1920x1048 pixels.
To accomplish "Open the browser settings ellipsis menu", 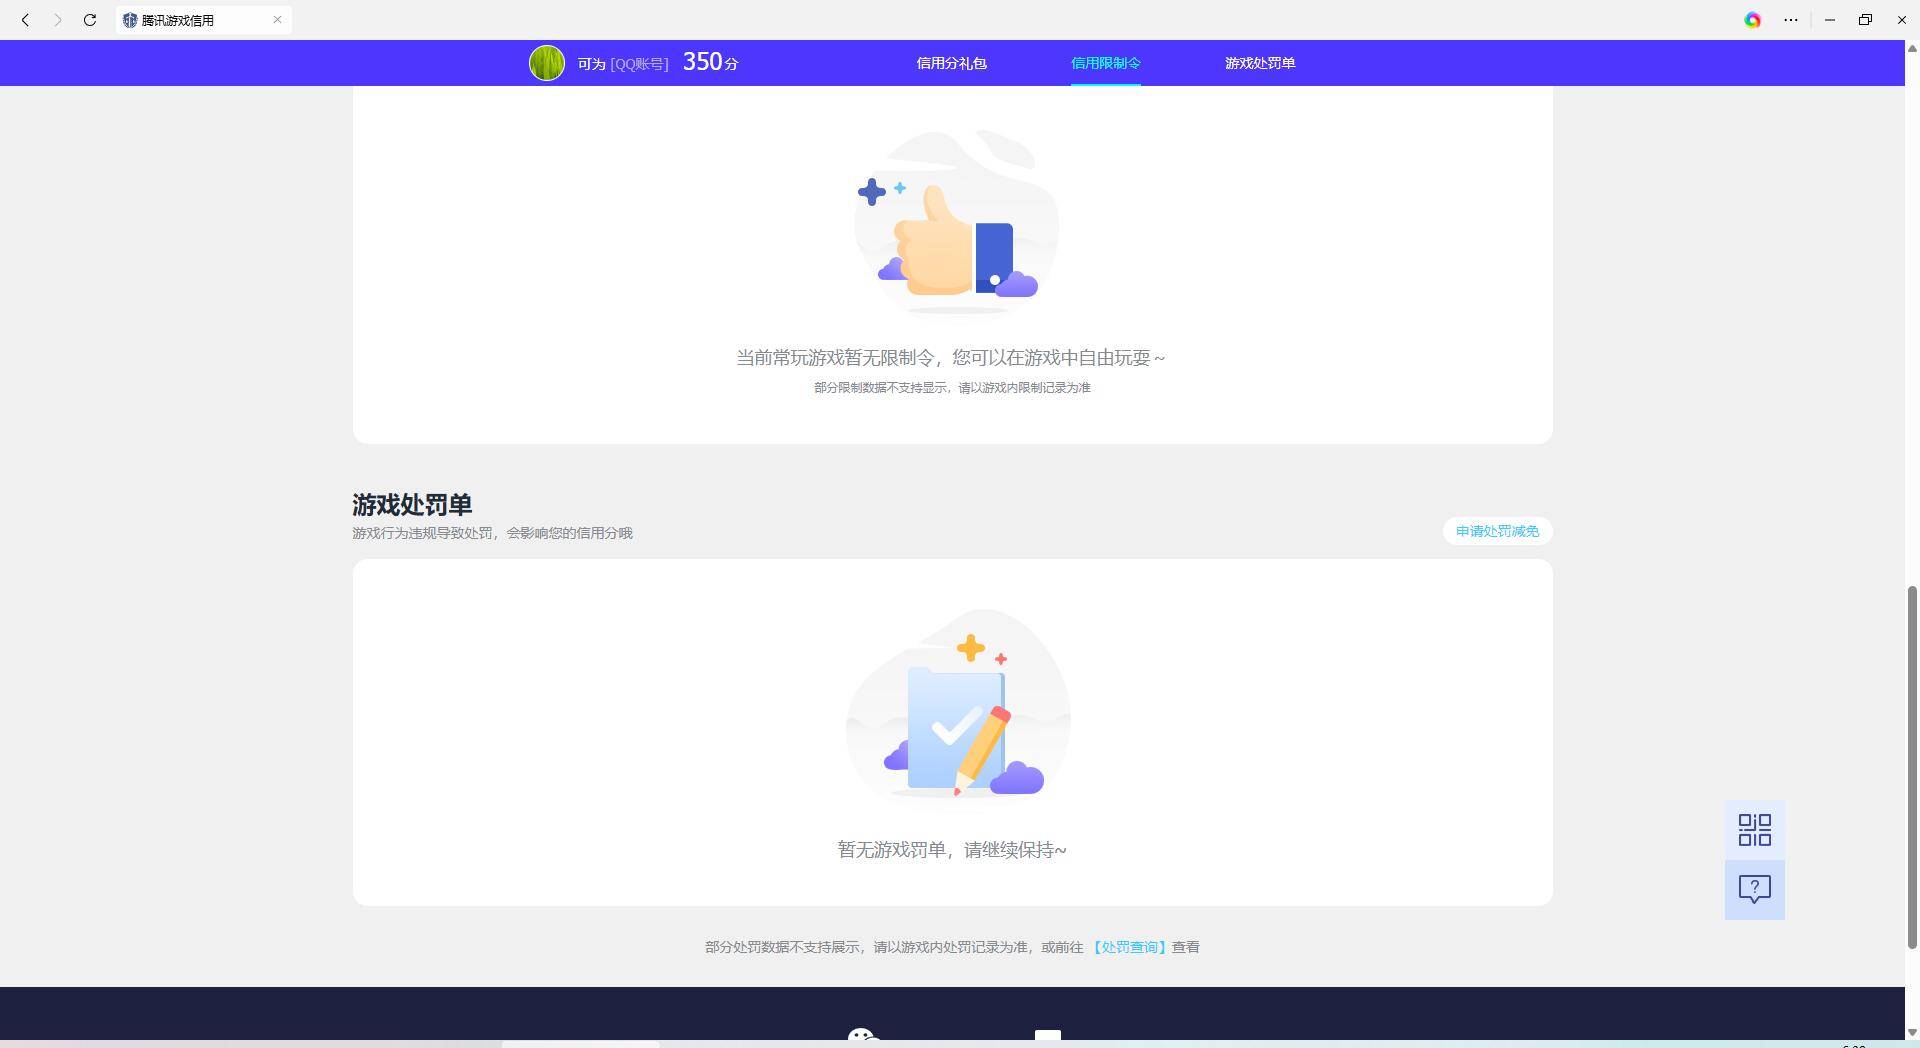I will (x=1790, y=20).
